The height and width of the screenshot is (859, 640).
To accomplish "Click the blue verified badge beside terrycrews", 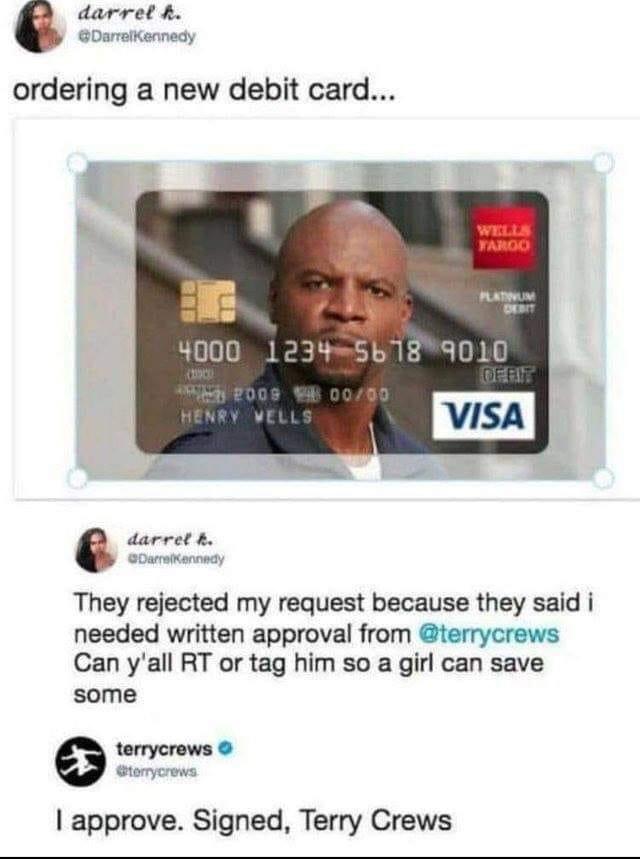I will pos(226,748).
